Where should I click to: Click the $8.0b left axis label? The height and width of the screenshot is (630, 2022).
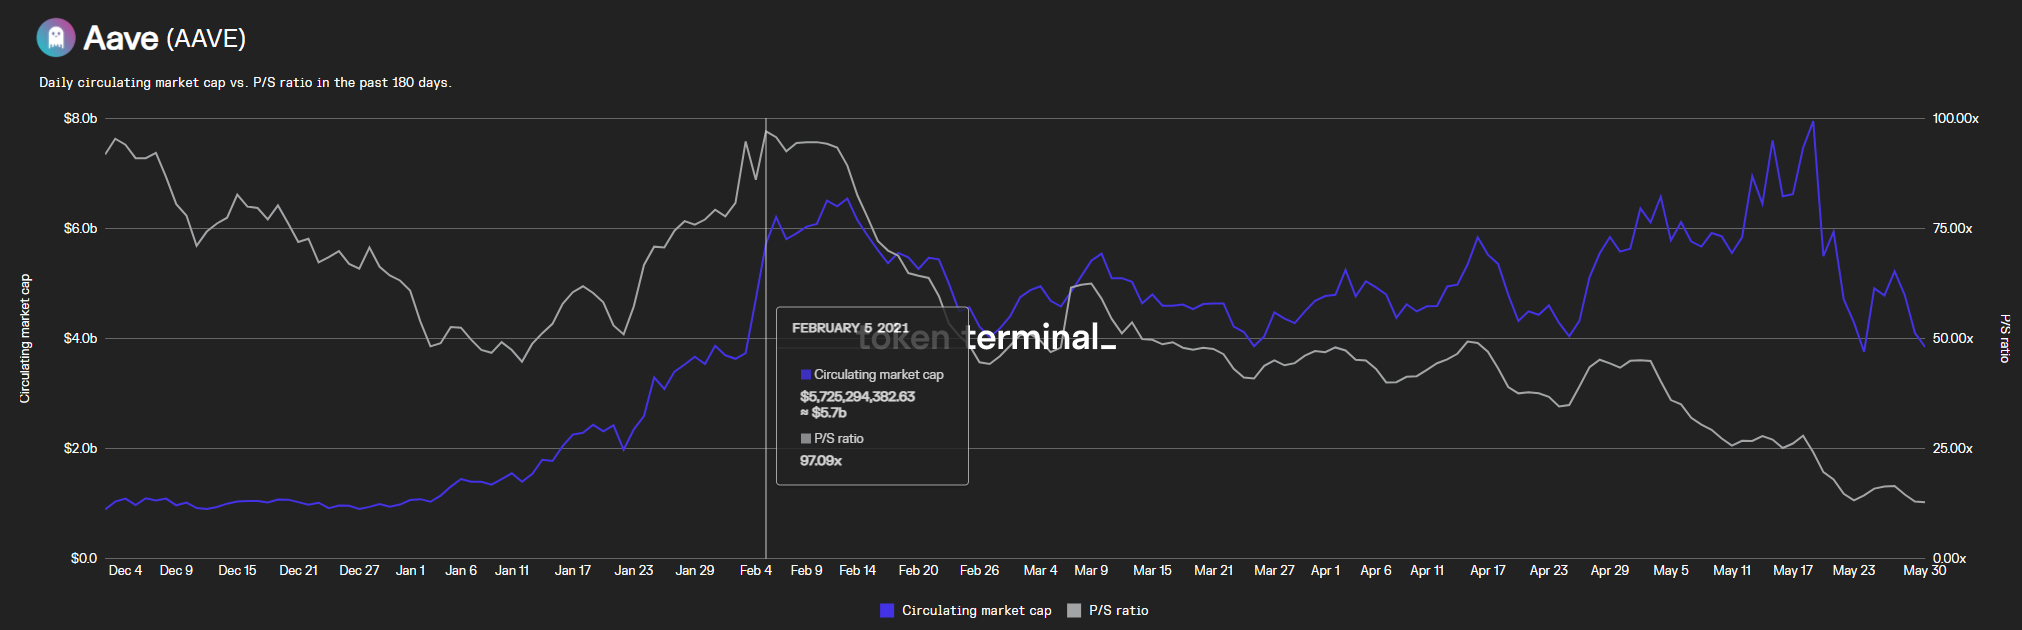pos(80,118)
